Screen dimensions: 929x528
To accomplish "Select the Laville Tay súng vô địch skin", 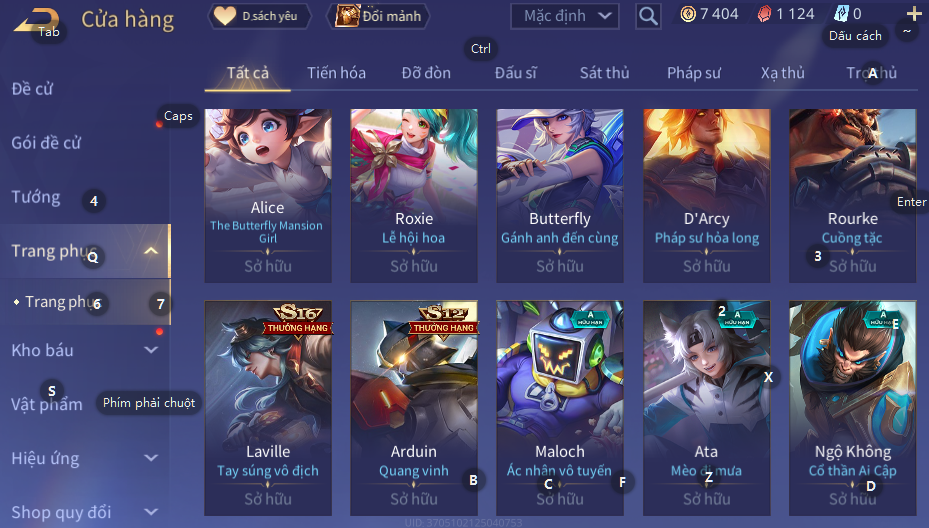I will [x=268, y=408].
